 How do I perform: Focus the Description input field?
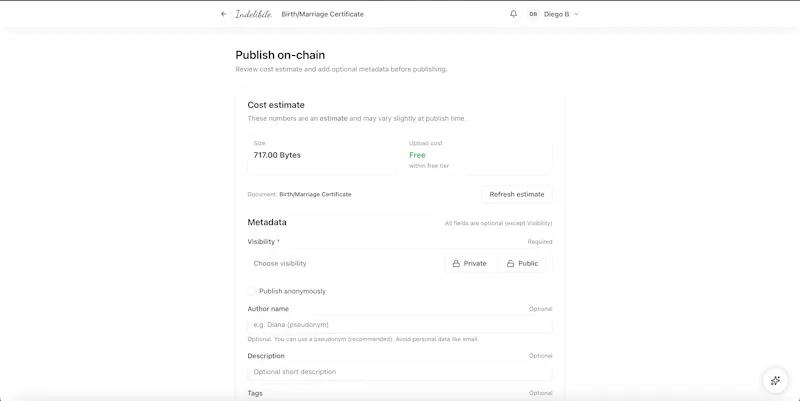(399, 372)
